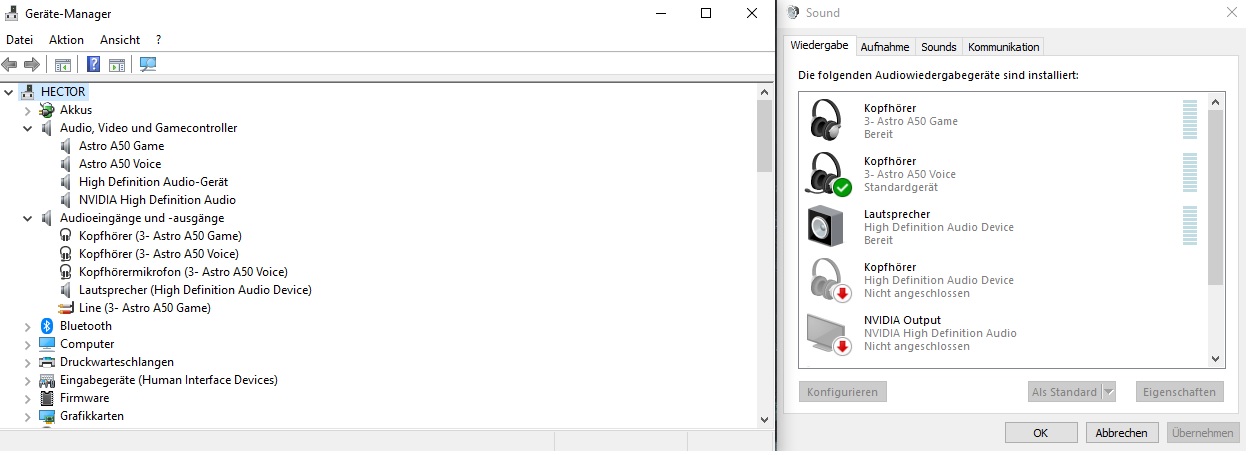Expand Druckwarteschlangen category
This screenshot has width=1249, height=455.
(x=28, y=362)
